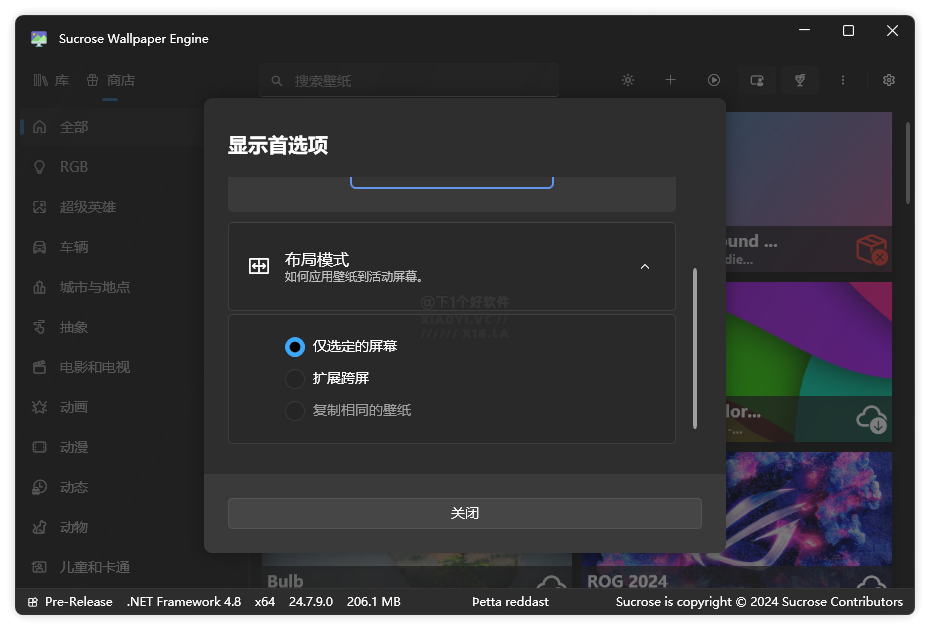Click the trophy toolbar icon
Viewport: 930px width, 630px height.
point(800,80)
